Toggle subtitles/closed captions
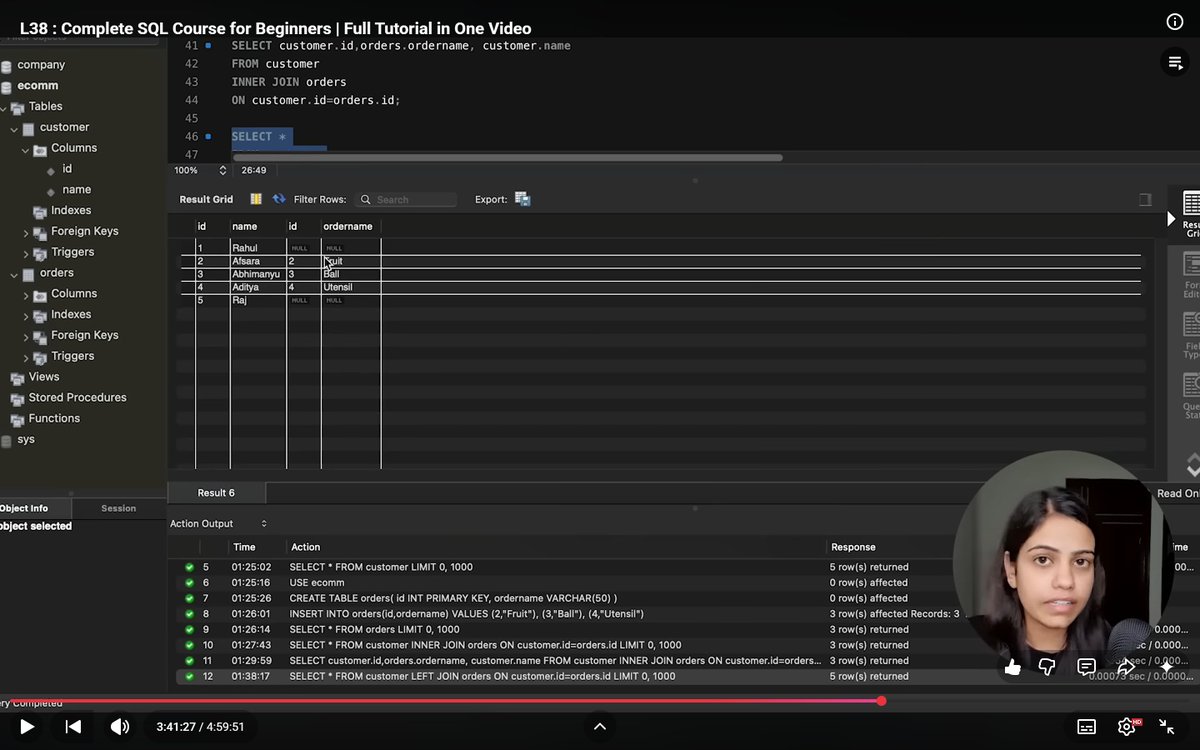The image size is (1200, 750). pyautogui.click(x=1087, y=727)
